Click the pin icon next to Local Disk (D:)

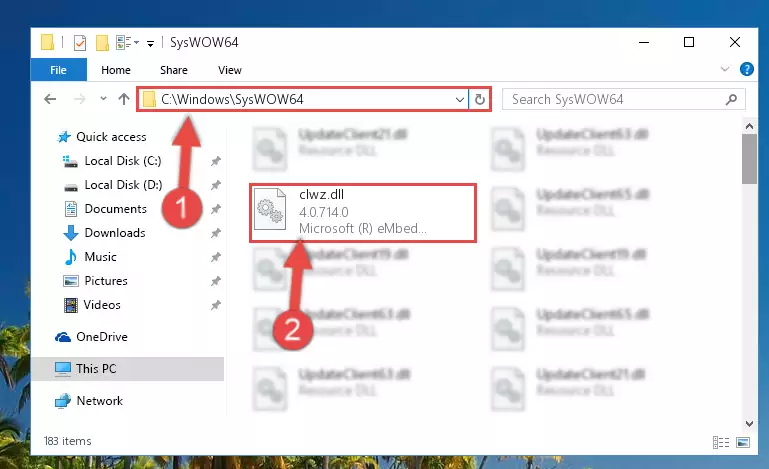tap(215, 185)
